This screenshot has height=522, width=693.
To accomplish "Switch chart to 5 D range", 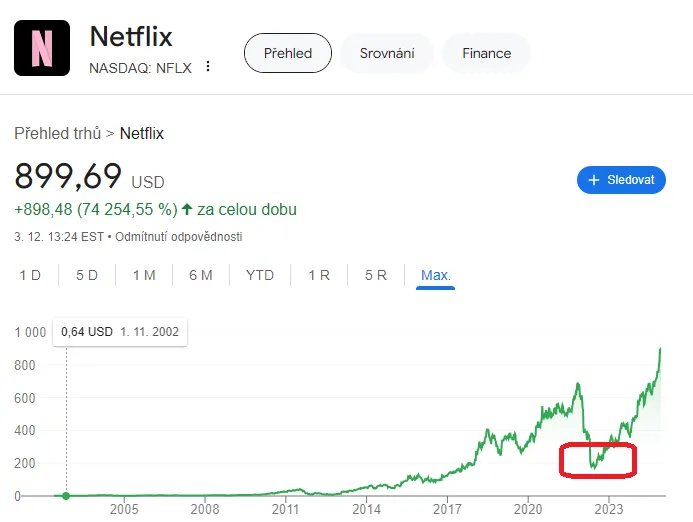I will pyautogui.click(x=87, y=275).
